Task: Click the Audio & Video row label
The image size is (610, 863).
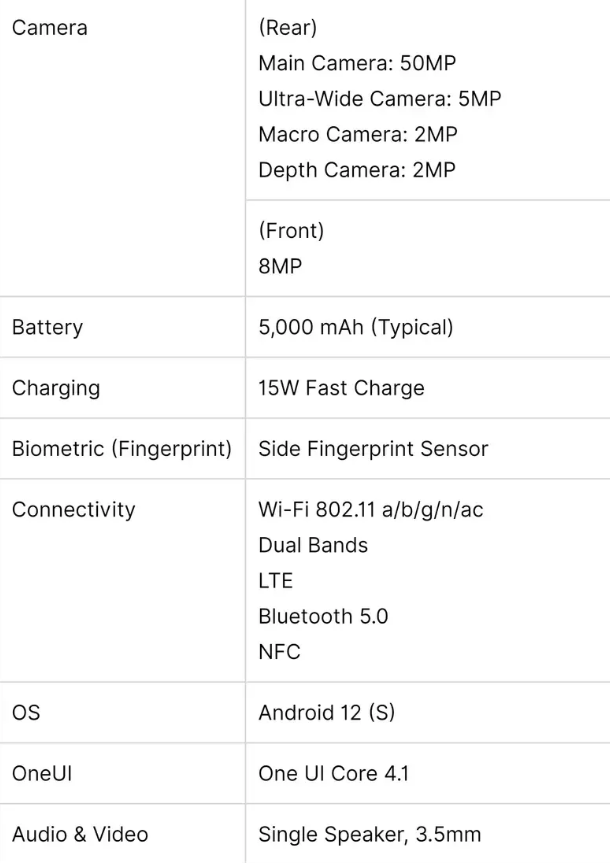Action: [80, 834]
